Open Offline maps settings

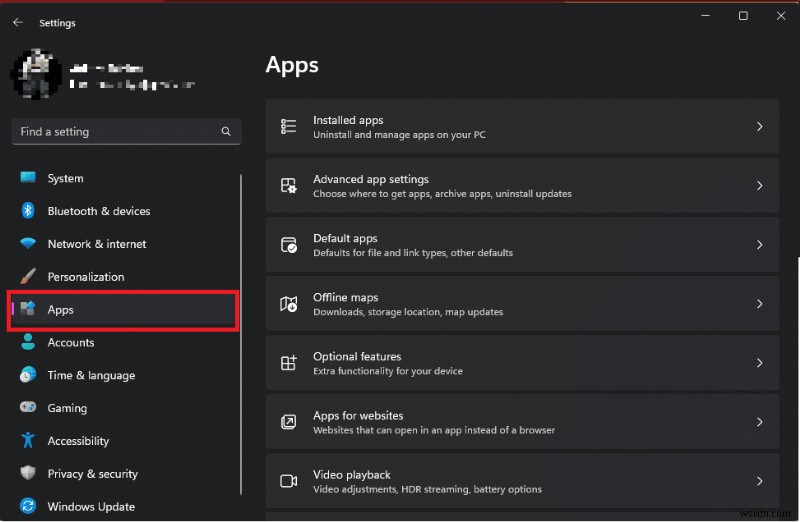pos(522,304)
